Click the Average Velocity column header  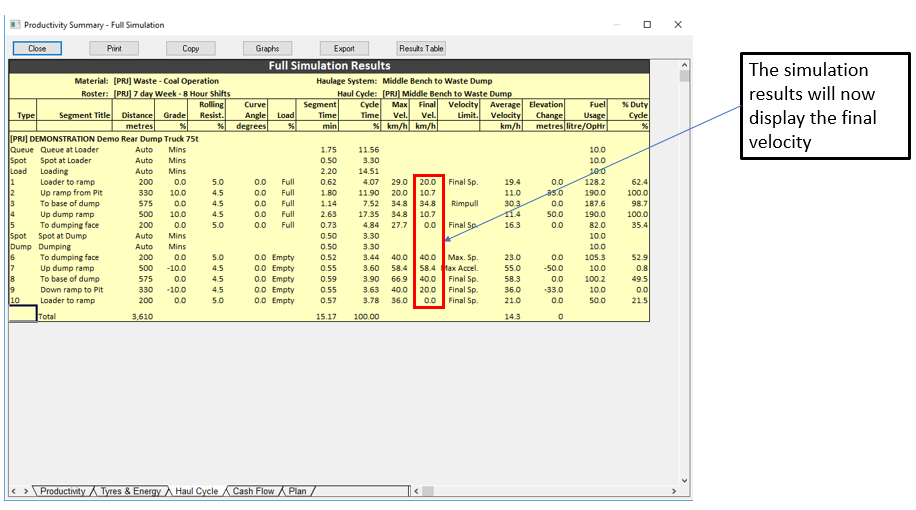pos(505,110)
